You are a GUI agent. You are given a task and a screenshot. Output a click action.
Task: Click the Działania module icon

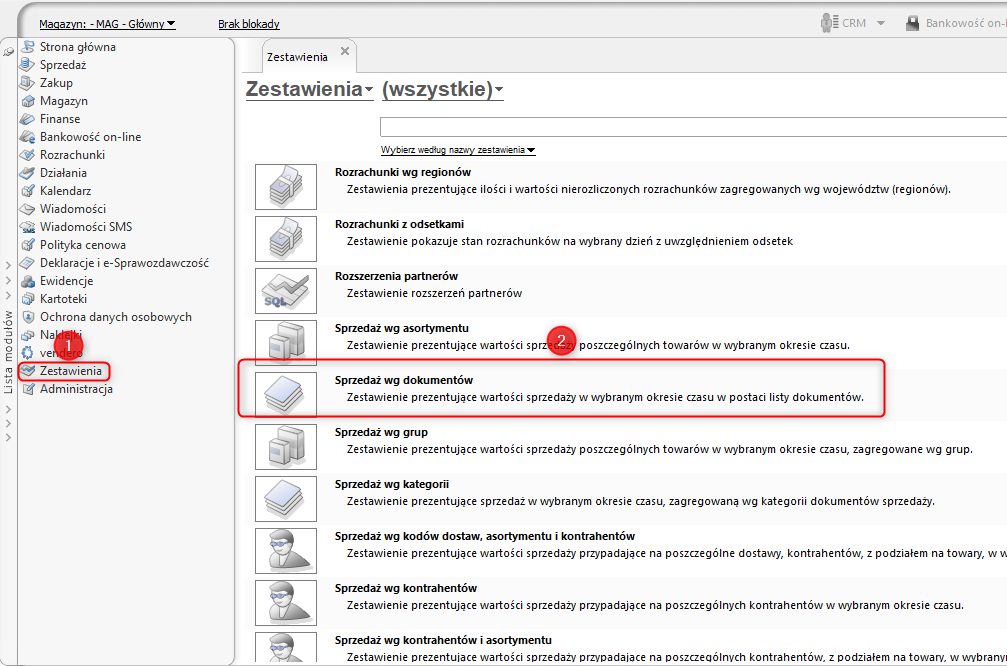coord(27,173)
